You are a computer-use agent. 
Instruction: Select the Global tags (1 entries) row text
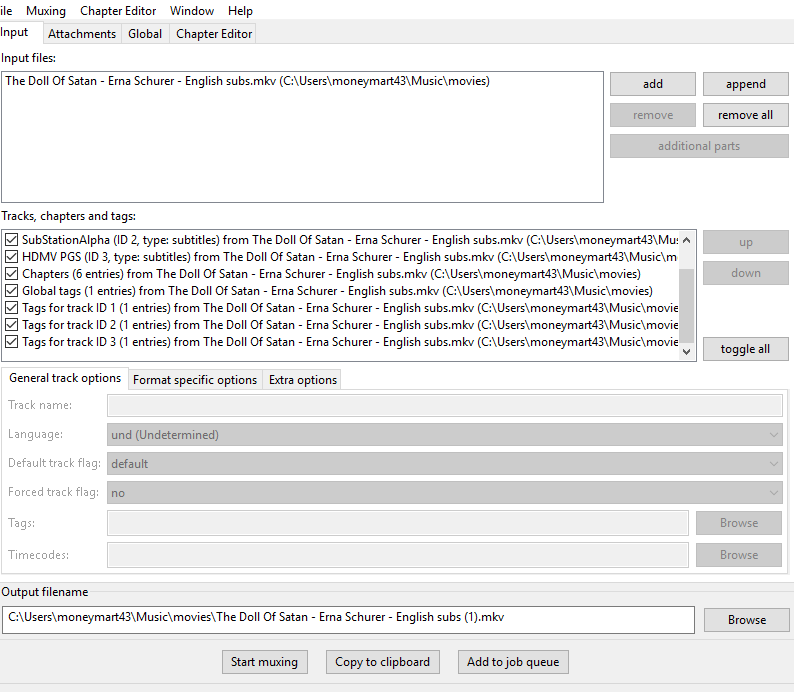pos(337,291)
